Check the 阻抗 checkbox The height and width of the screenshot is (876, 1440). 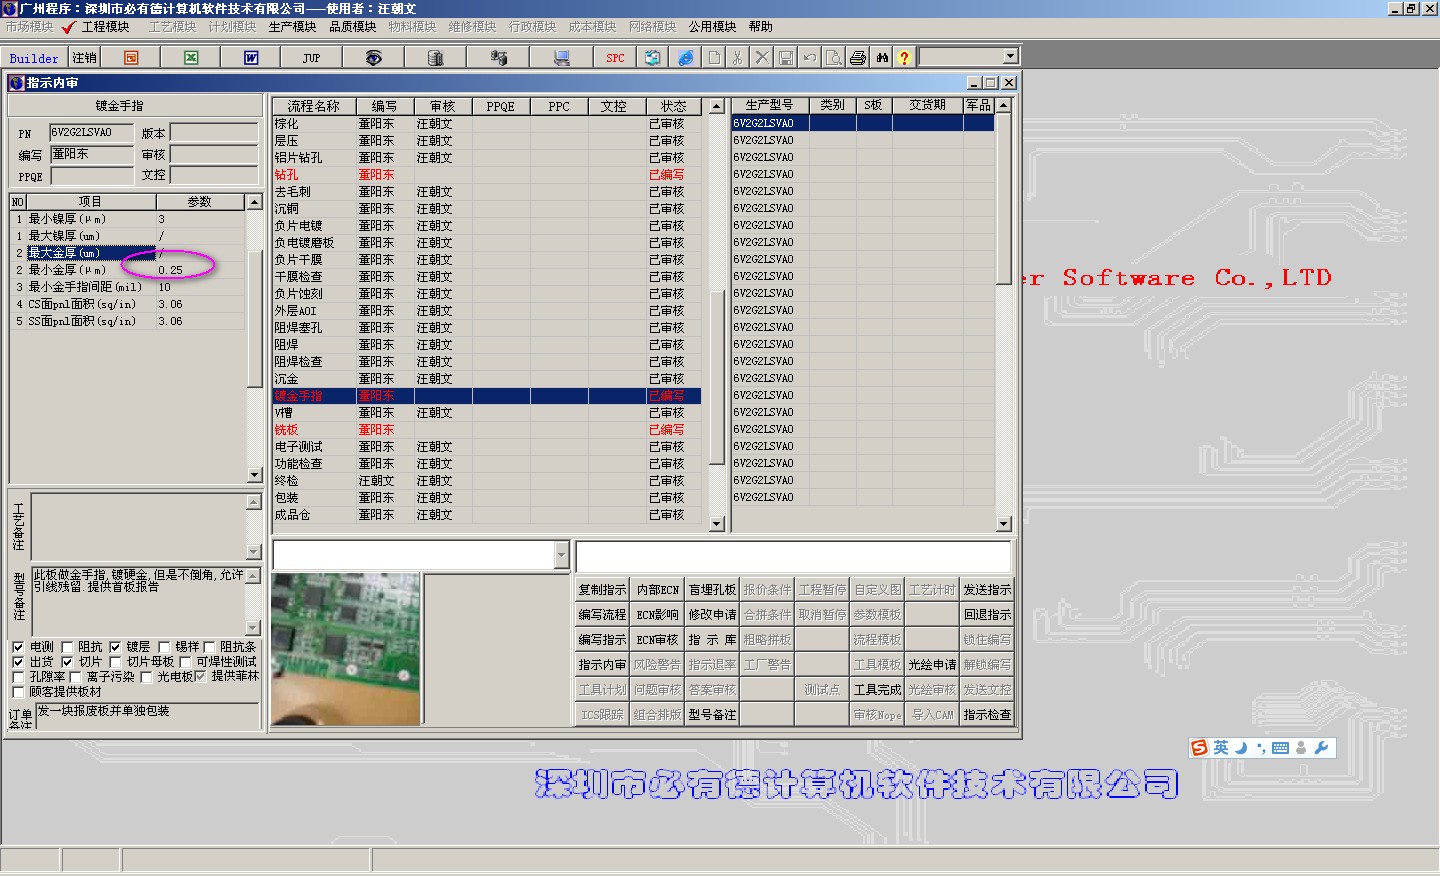[x=67, y=647]
